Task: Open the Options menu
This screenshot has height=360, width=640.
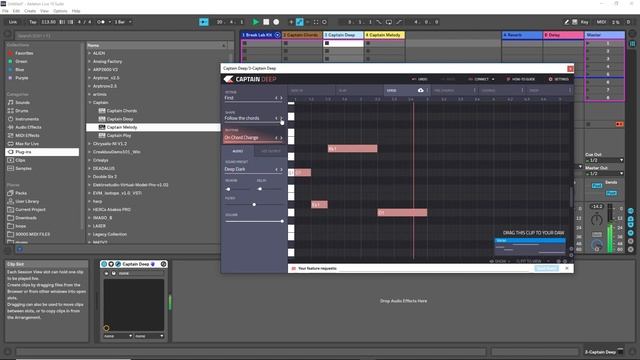Action: pyautogui.click(x=60, y=11)
